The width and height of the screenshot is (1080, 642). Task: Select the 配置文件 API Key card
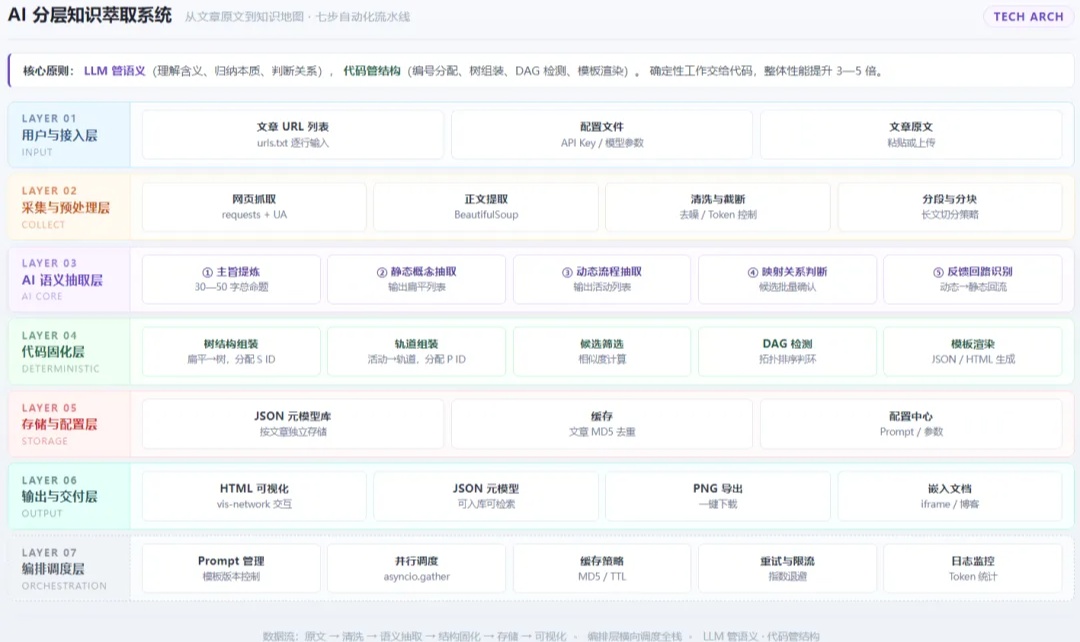[602, 134]
